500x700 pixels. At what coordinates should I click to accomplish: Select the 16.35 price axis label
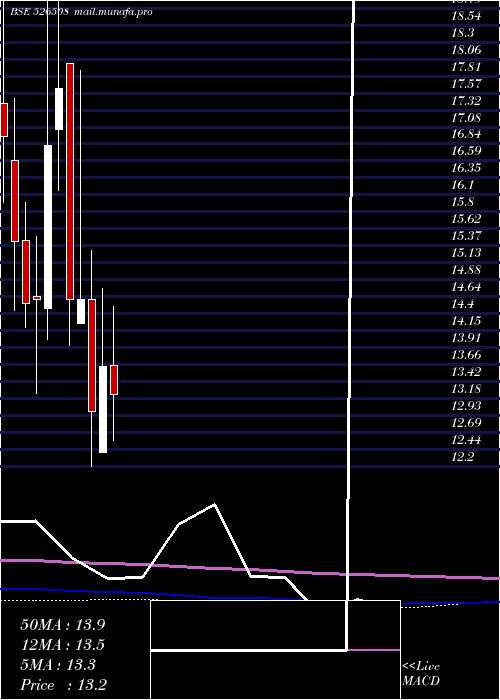click(466, 168)
